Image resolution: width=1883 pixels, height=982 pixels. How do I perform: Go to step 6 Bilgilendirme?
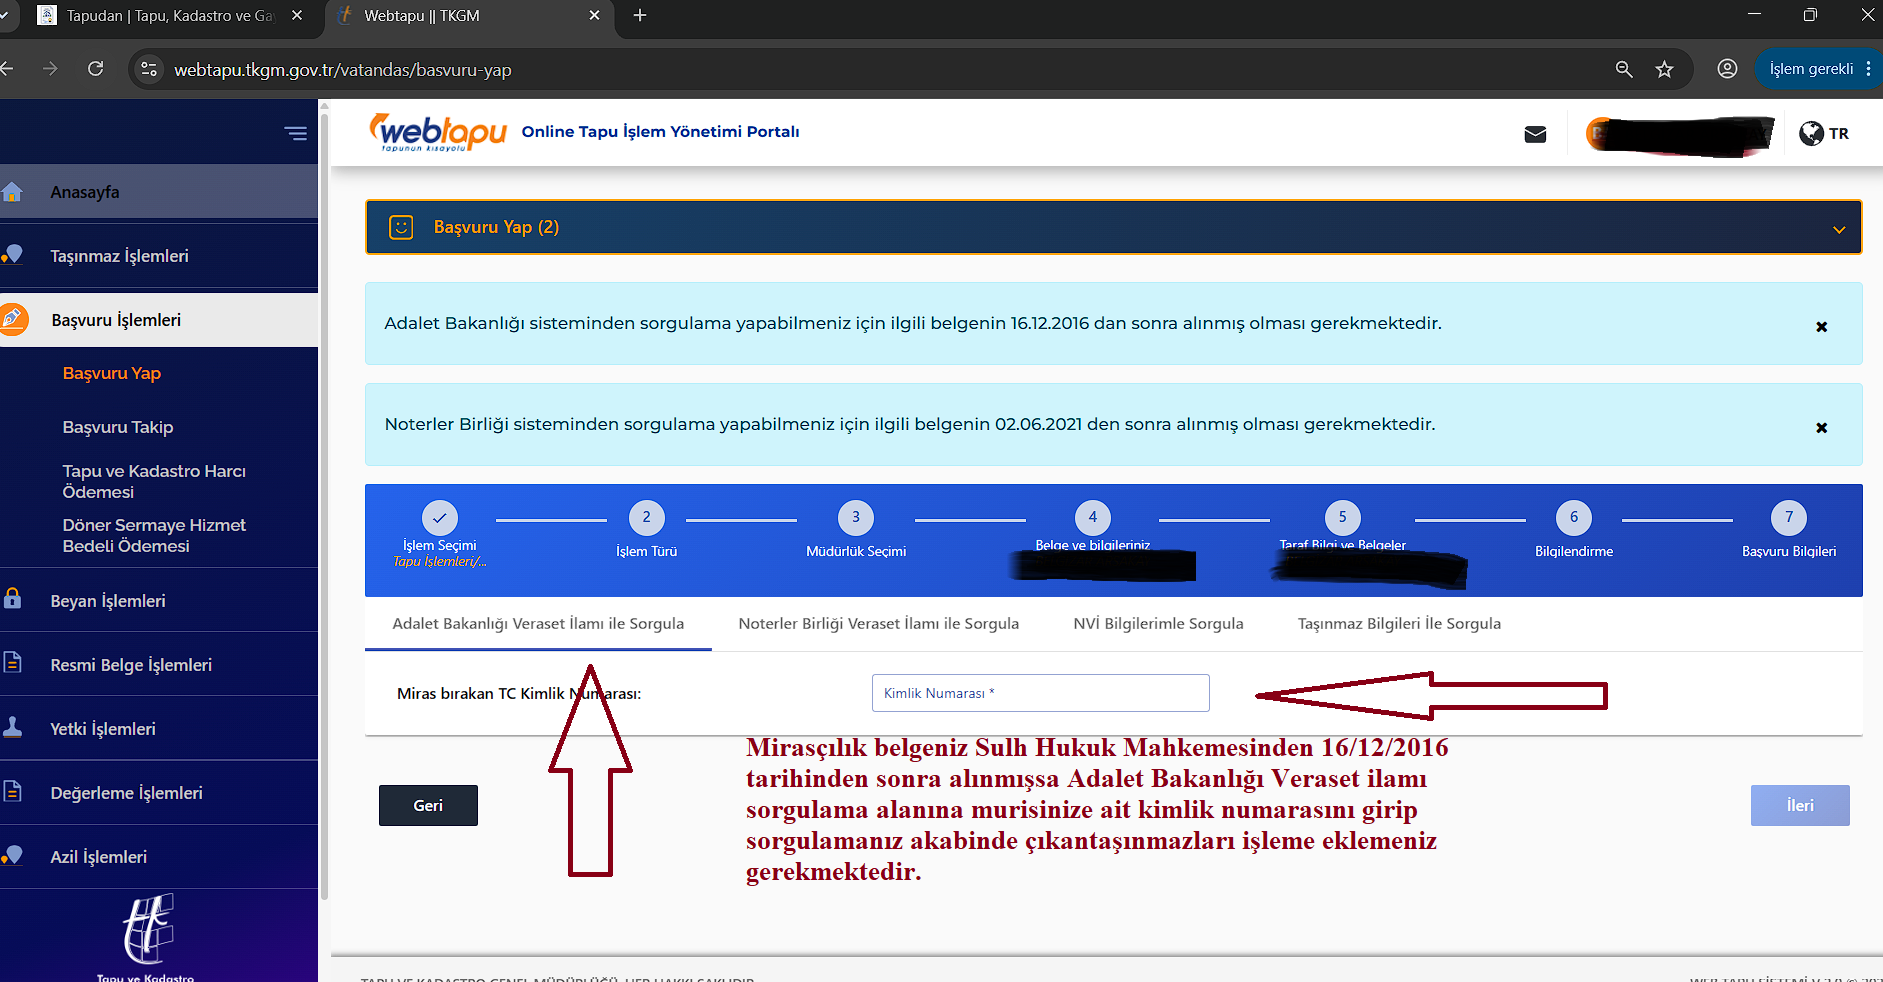click(1574, 530)
